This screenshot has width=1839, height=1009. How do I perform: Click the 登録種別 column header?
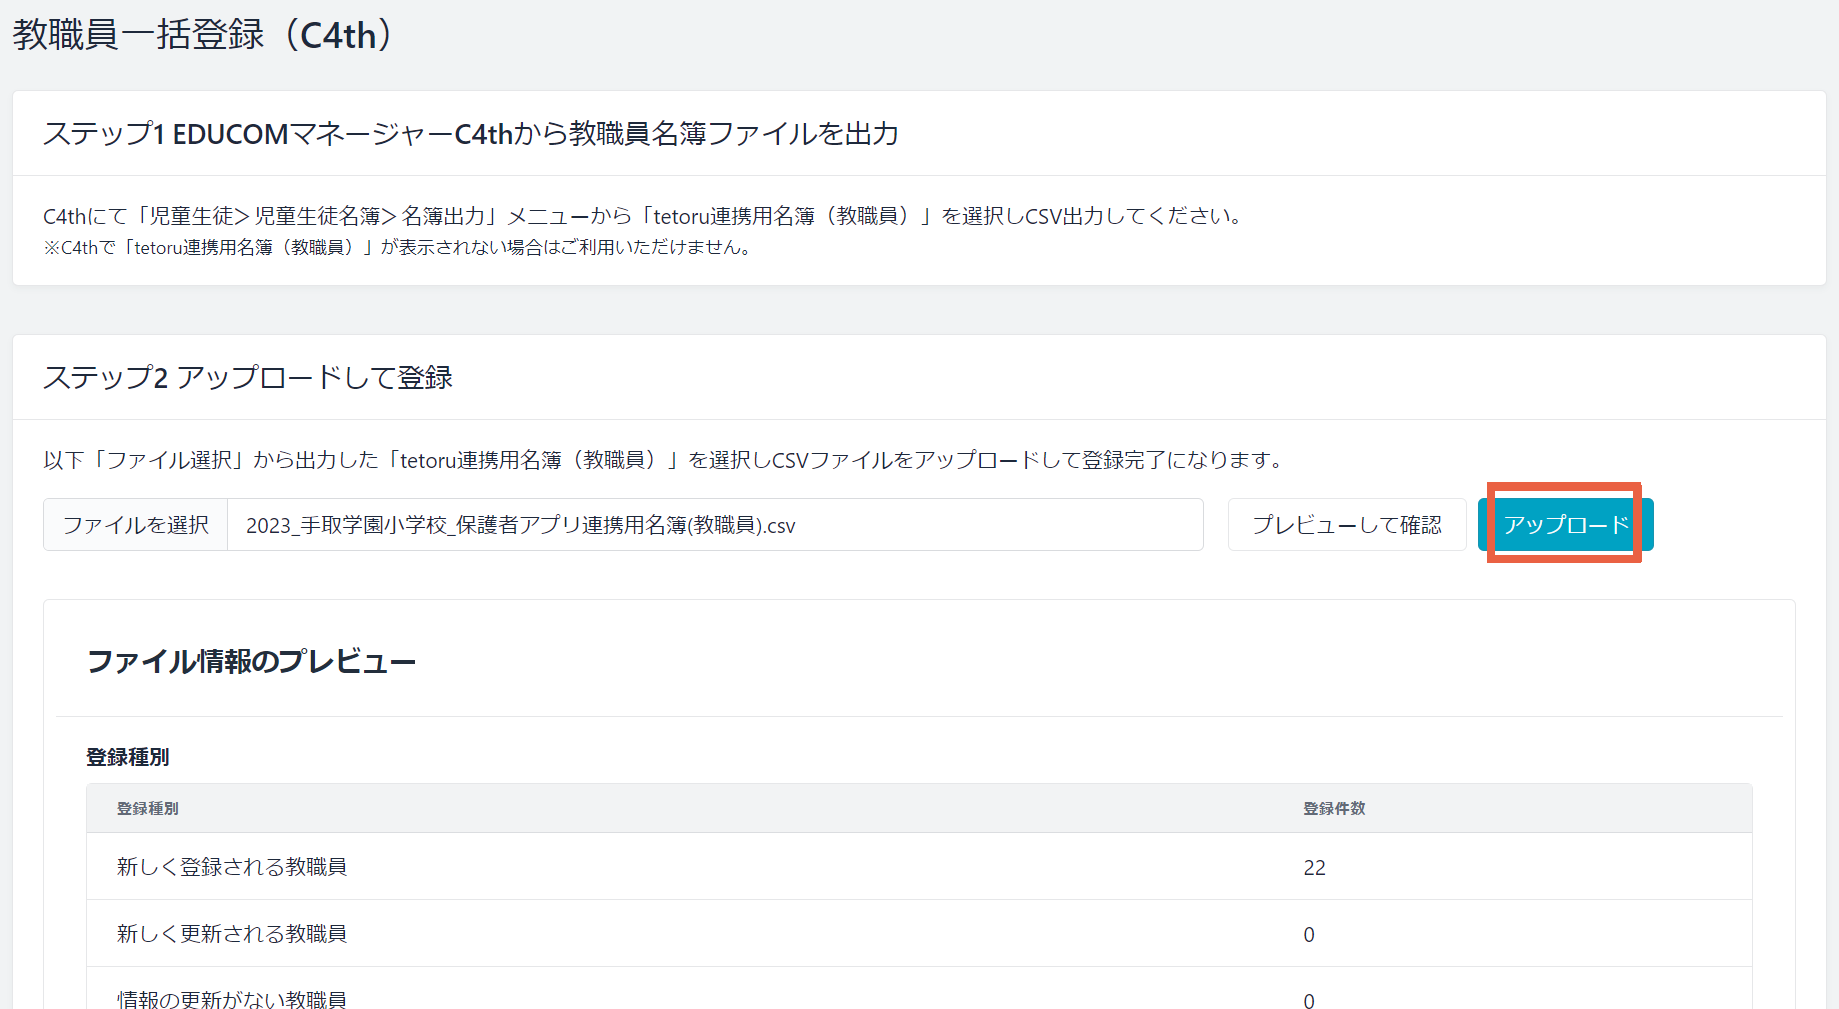pyautogui.click(x=148, y=808)
